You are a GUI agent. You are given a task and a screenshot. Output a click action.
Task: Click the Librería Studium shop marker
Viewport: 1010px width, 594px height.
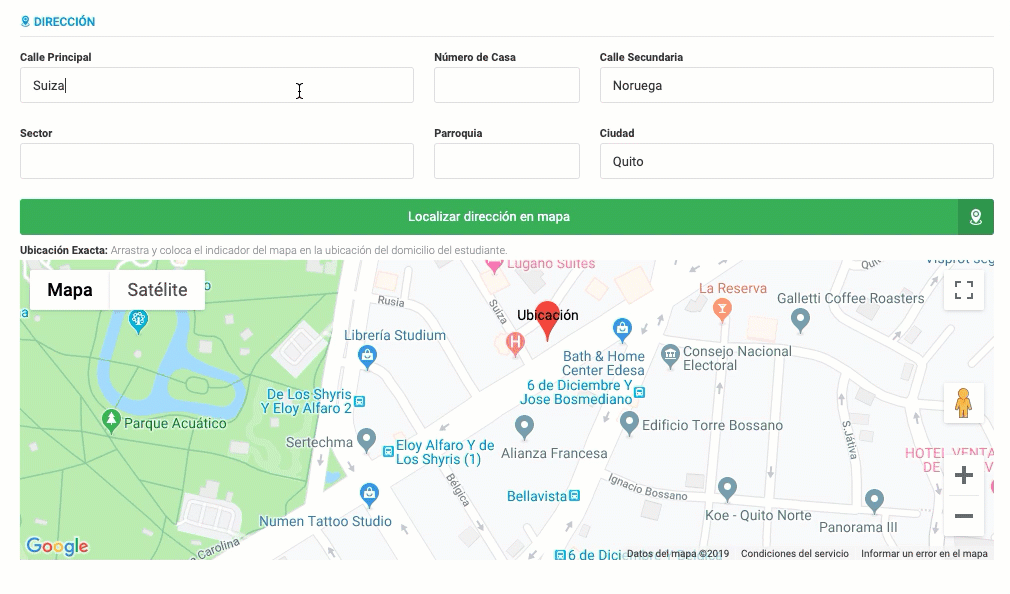(x=367, y=356)
